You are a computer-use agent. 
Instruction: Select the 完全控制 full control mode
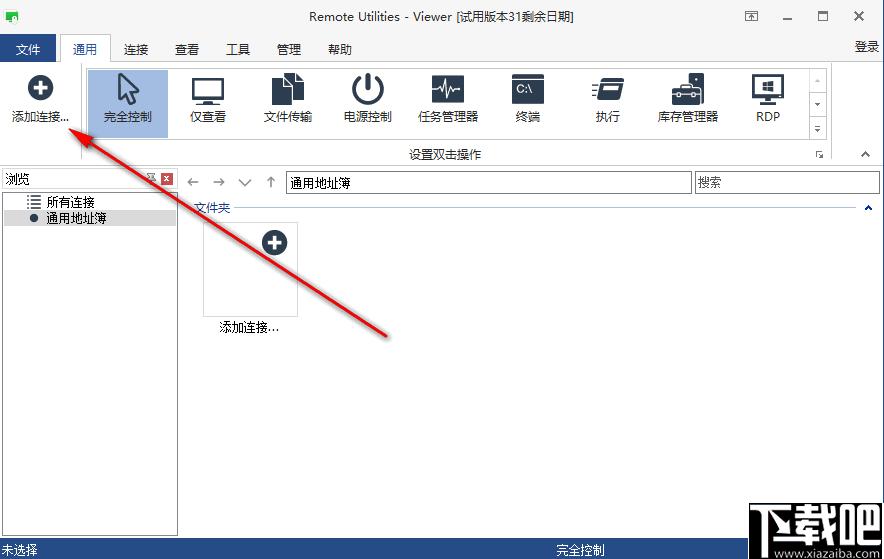[x=128, y=104]
